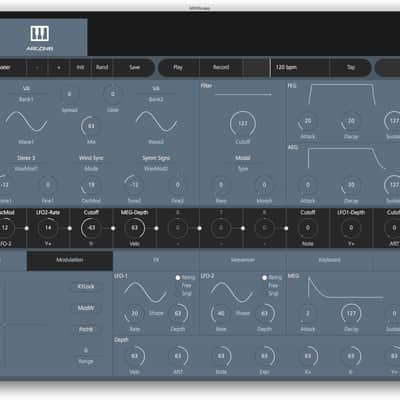Viewport: 400px width, 400px height.
Task: Click the filter Morph knob
Action: tap(264, 185)
